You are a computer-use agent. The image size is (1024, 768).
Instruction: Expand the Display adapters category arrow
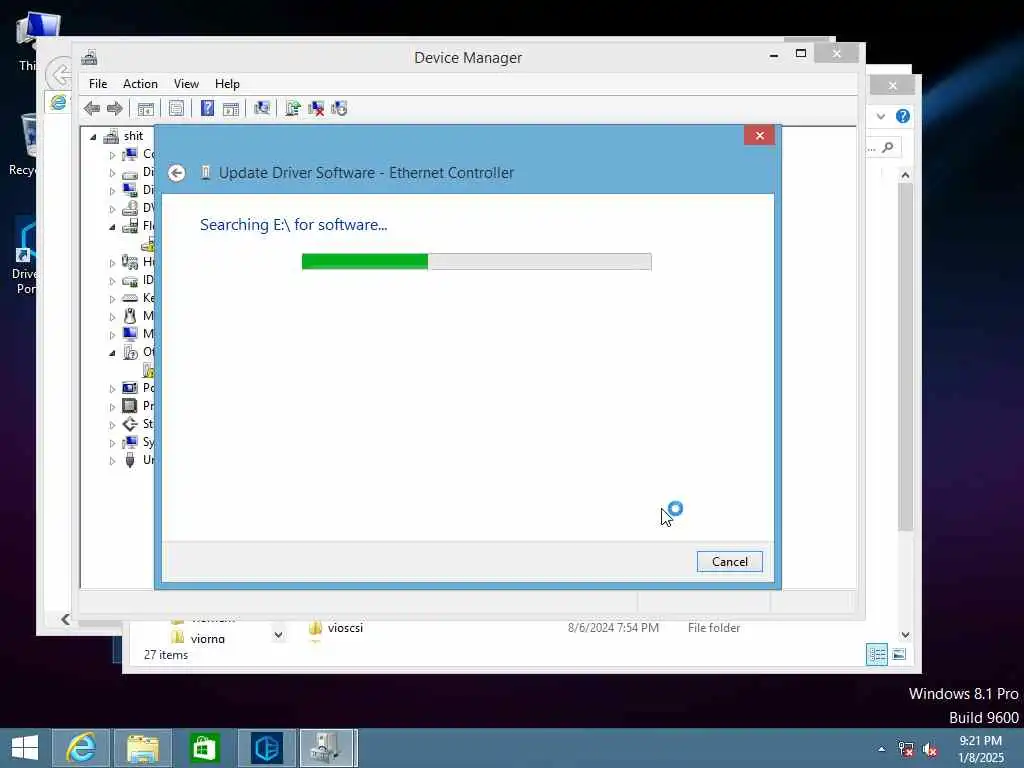click(x=112, y=191)
